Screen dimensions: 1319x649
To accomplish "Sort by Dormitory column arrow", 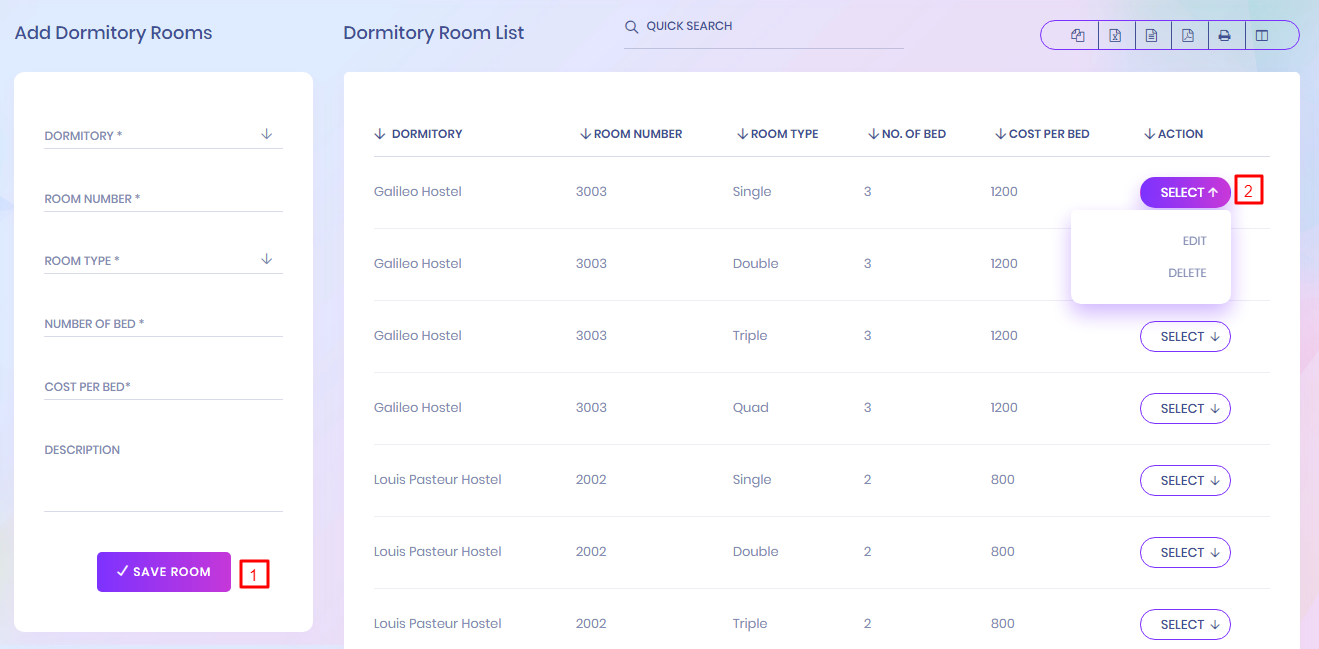I will [x=380, y=134].
